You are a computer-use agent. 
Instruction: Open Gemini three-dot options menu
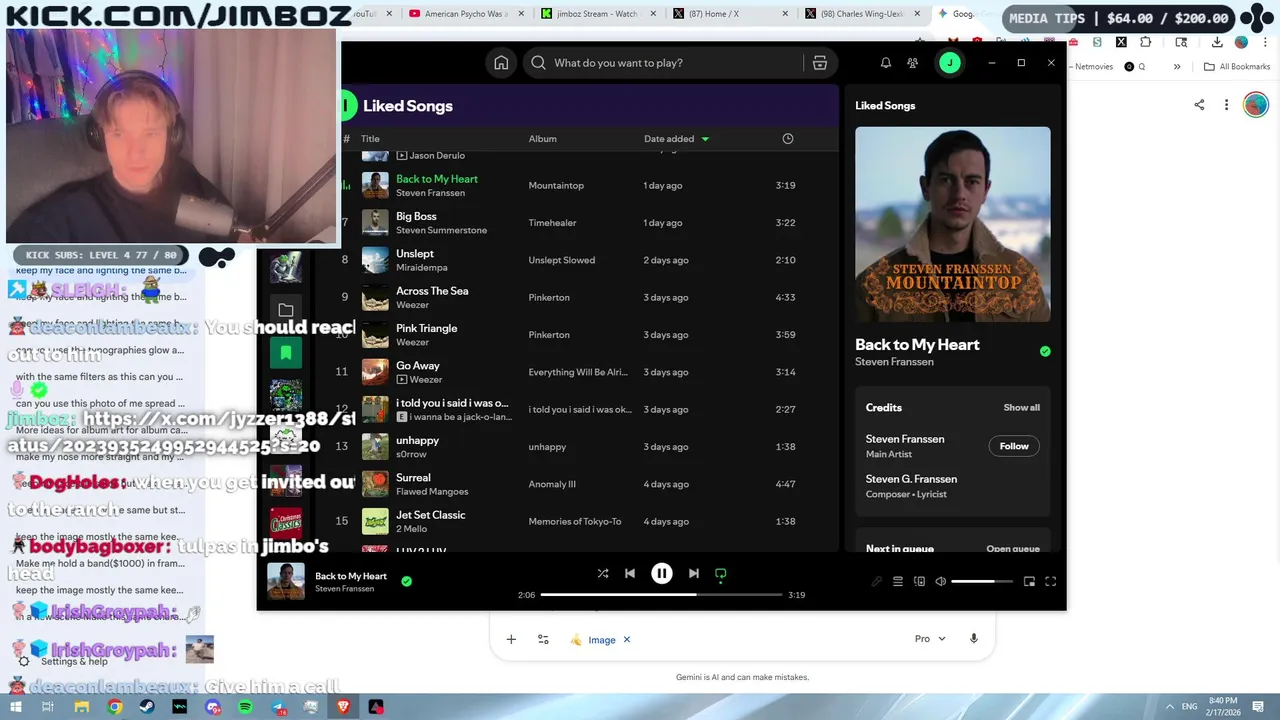[1226, 105]
